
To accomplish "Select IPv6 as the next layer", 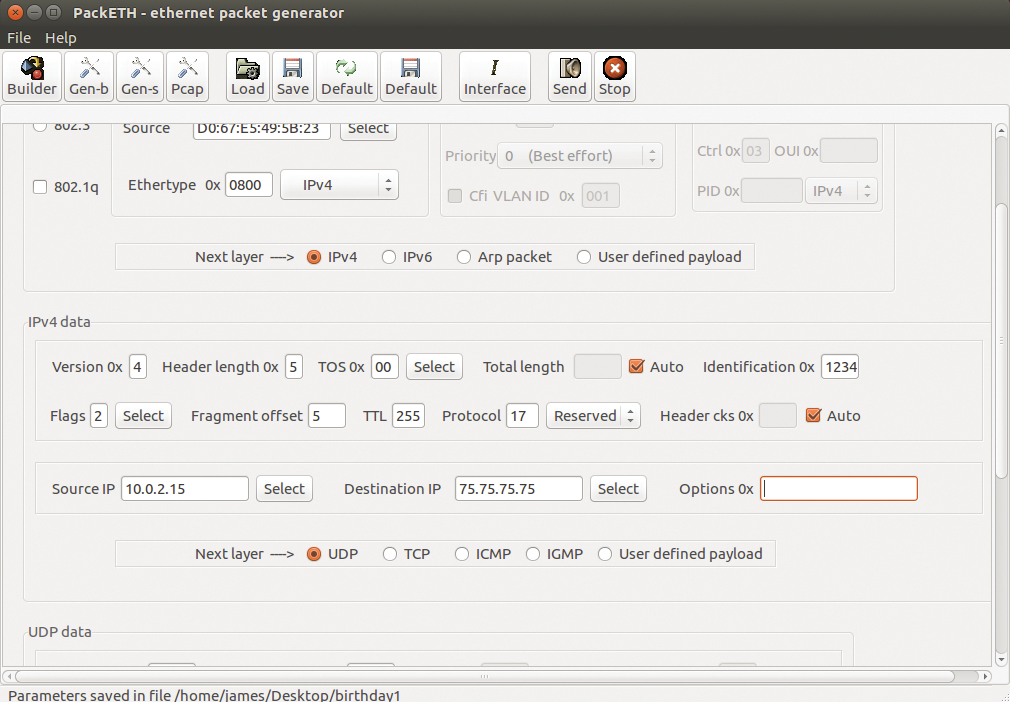I will point(389,256).
